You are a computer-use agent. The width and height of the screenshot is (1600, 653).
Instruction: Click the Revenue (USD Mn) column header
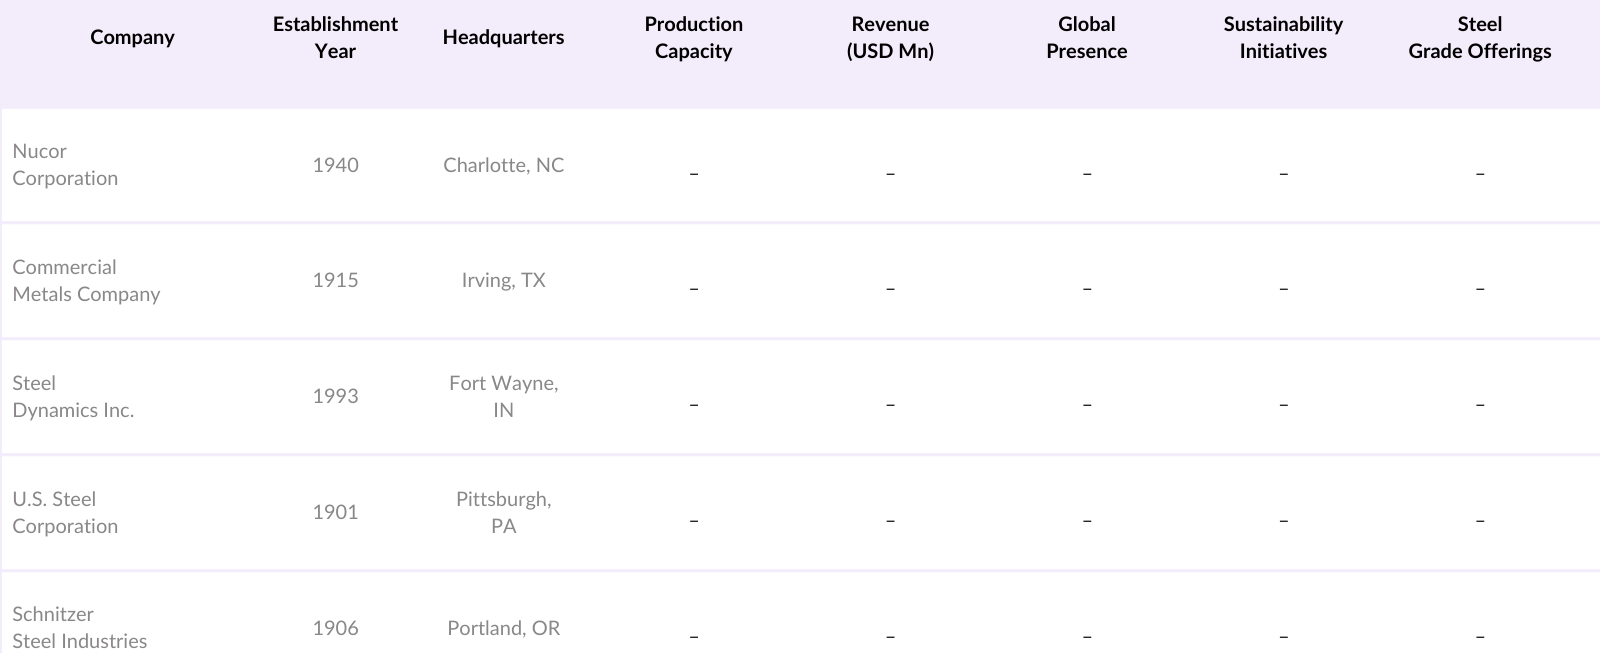point(890,37)
